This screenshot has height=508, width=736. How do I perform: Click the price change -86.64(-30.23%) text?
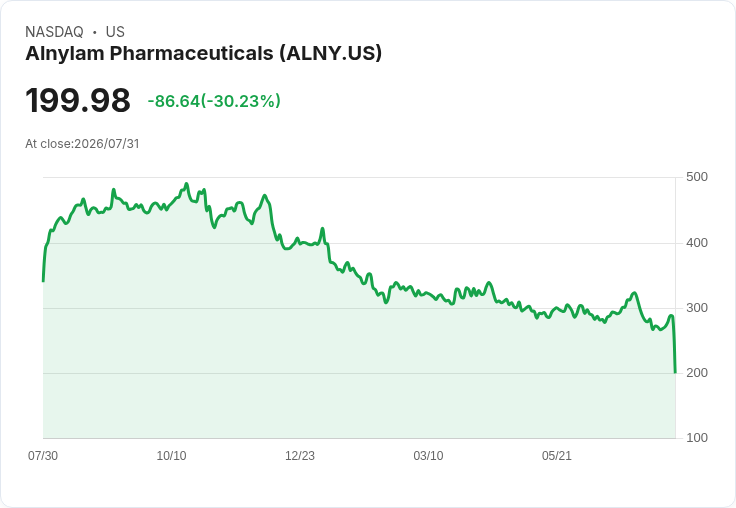214,101
